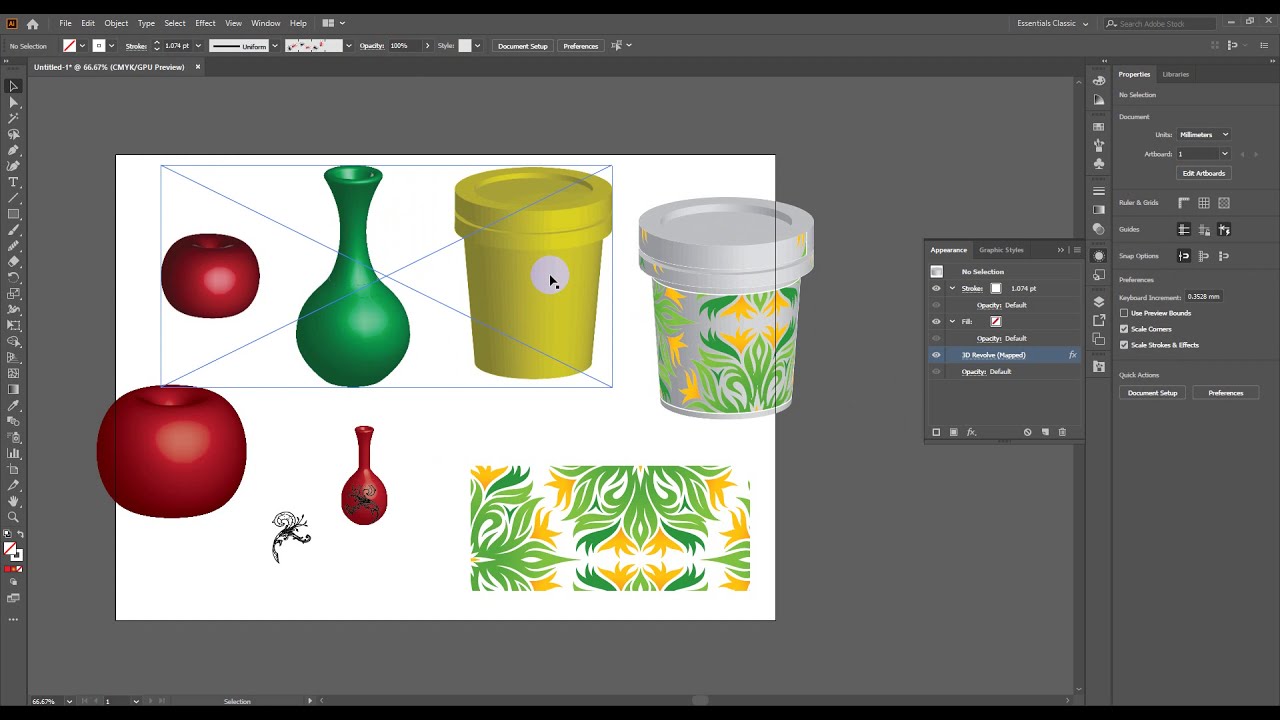Open the Style dropdown in control bar

[477, 46]
